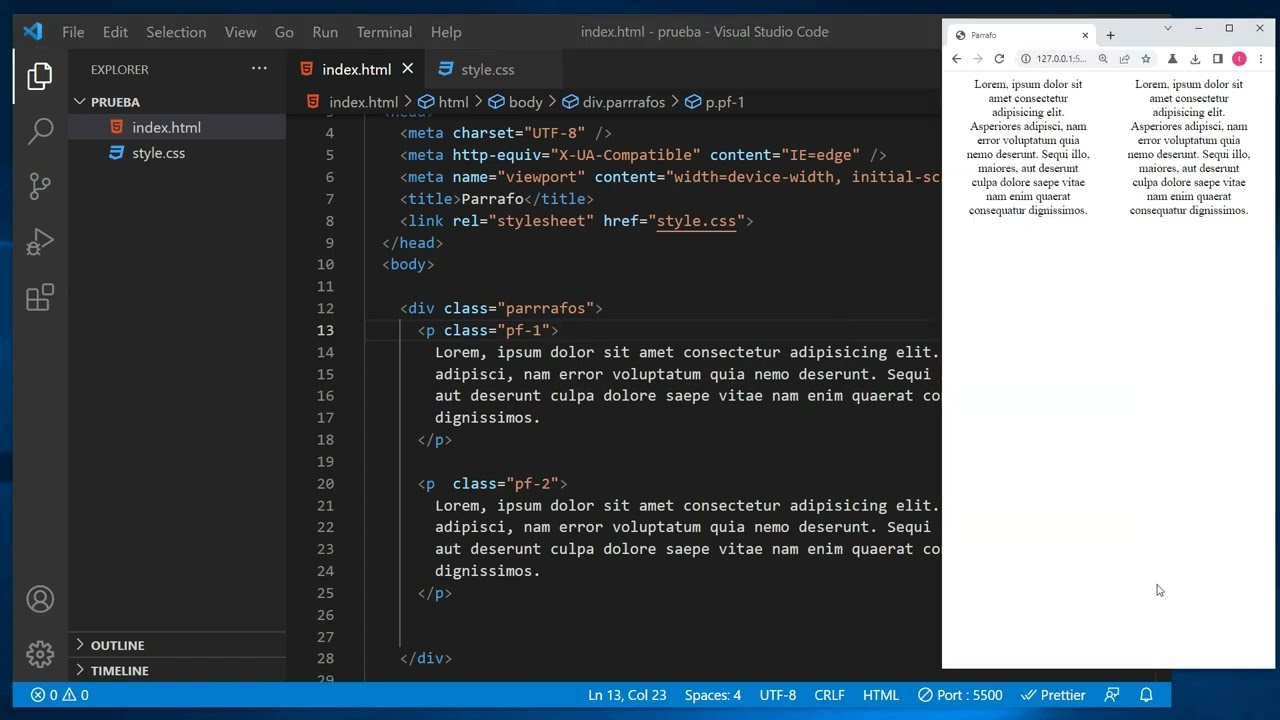Click the feedback icon in status bar
This screenshot has width=1280, height=720.
[x=1112, y=695]
